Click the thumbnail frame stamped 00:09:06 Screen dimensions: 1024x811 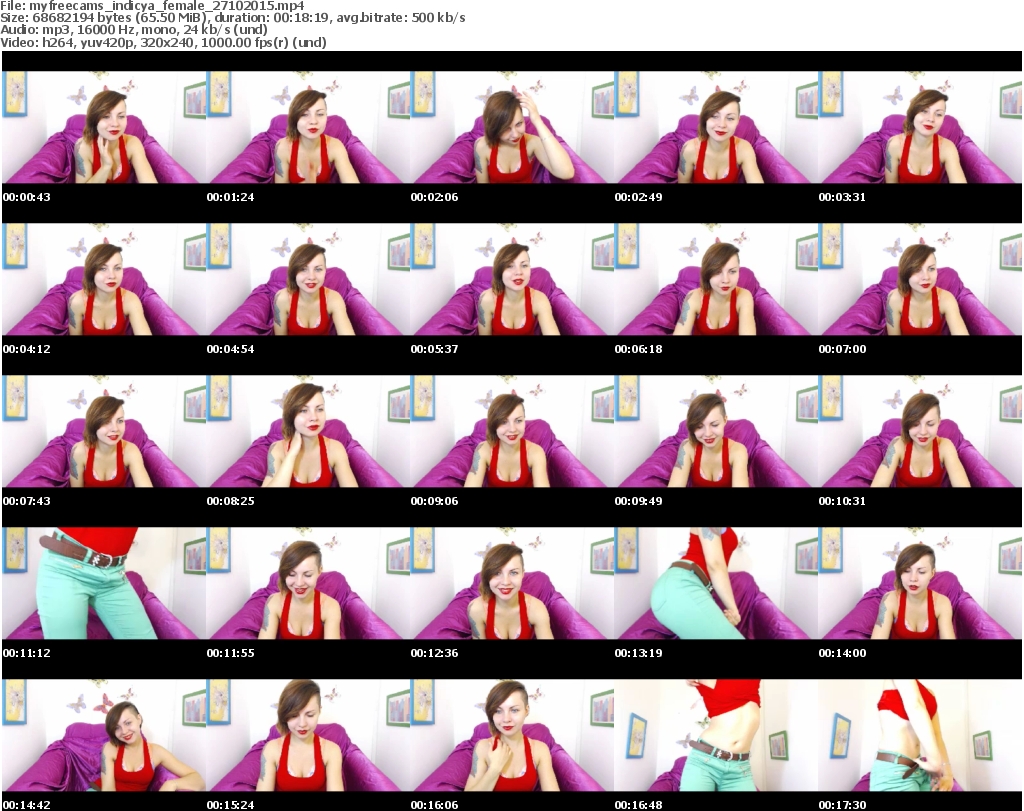(512, 432)
